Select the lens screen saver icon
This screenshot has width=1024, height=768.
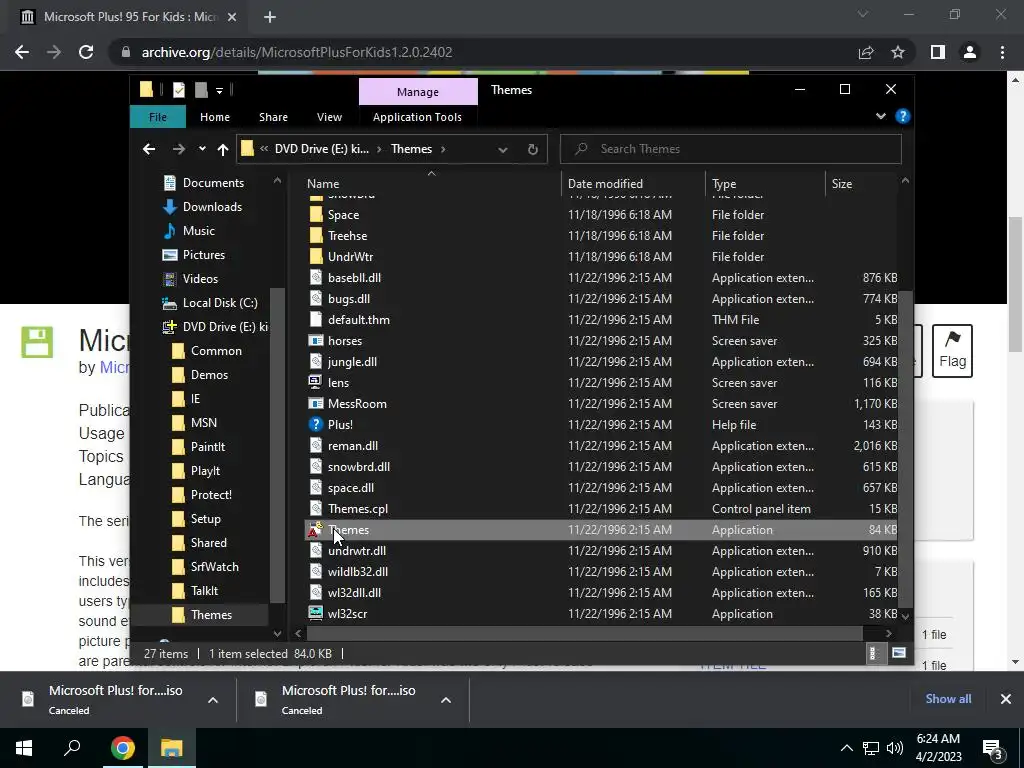click(315, 383)
